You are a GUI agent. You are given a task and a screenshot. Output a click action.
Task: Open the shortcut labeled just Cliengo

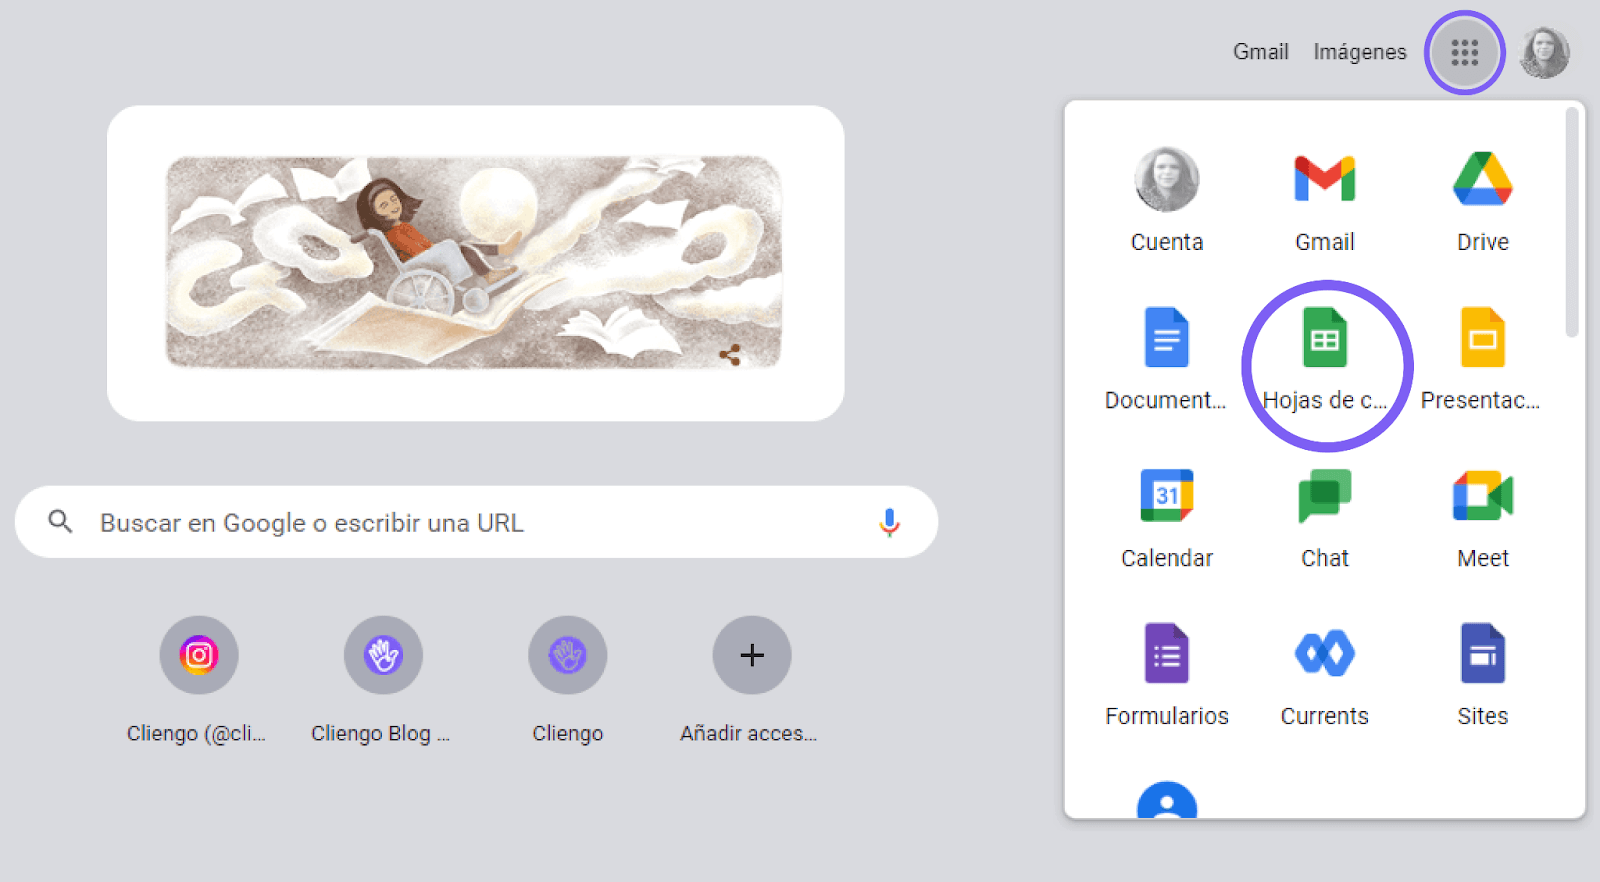pos(567,681)
